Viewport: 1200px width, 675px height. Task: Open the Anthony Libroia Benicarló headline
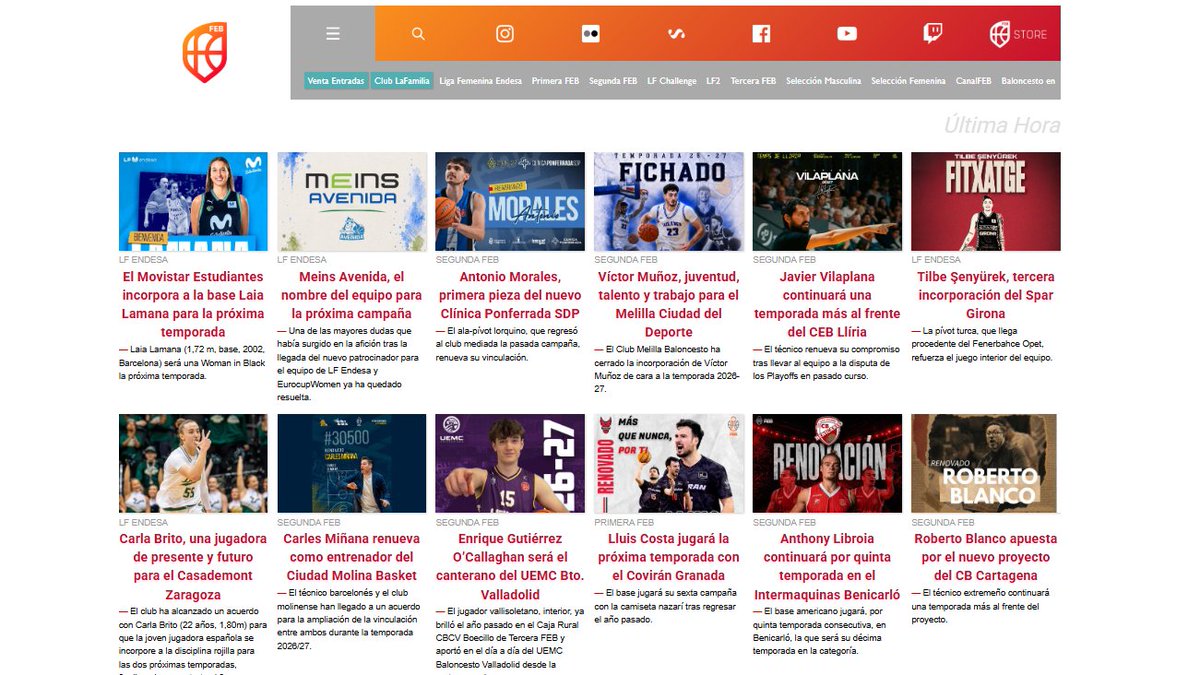click(x=827, y=566)
